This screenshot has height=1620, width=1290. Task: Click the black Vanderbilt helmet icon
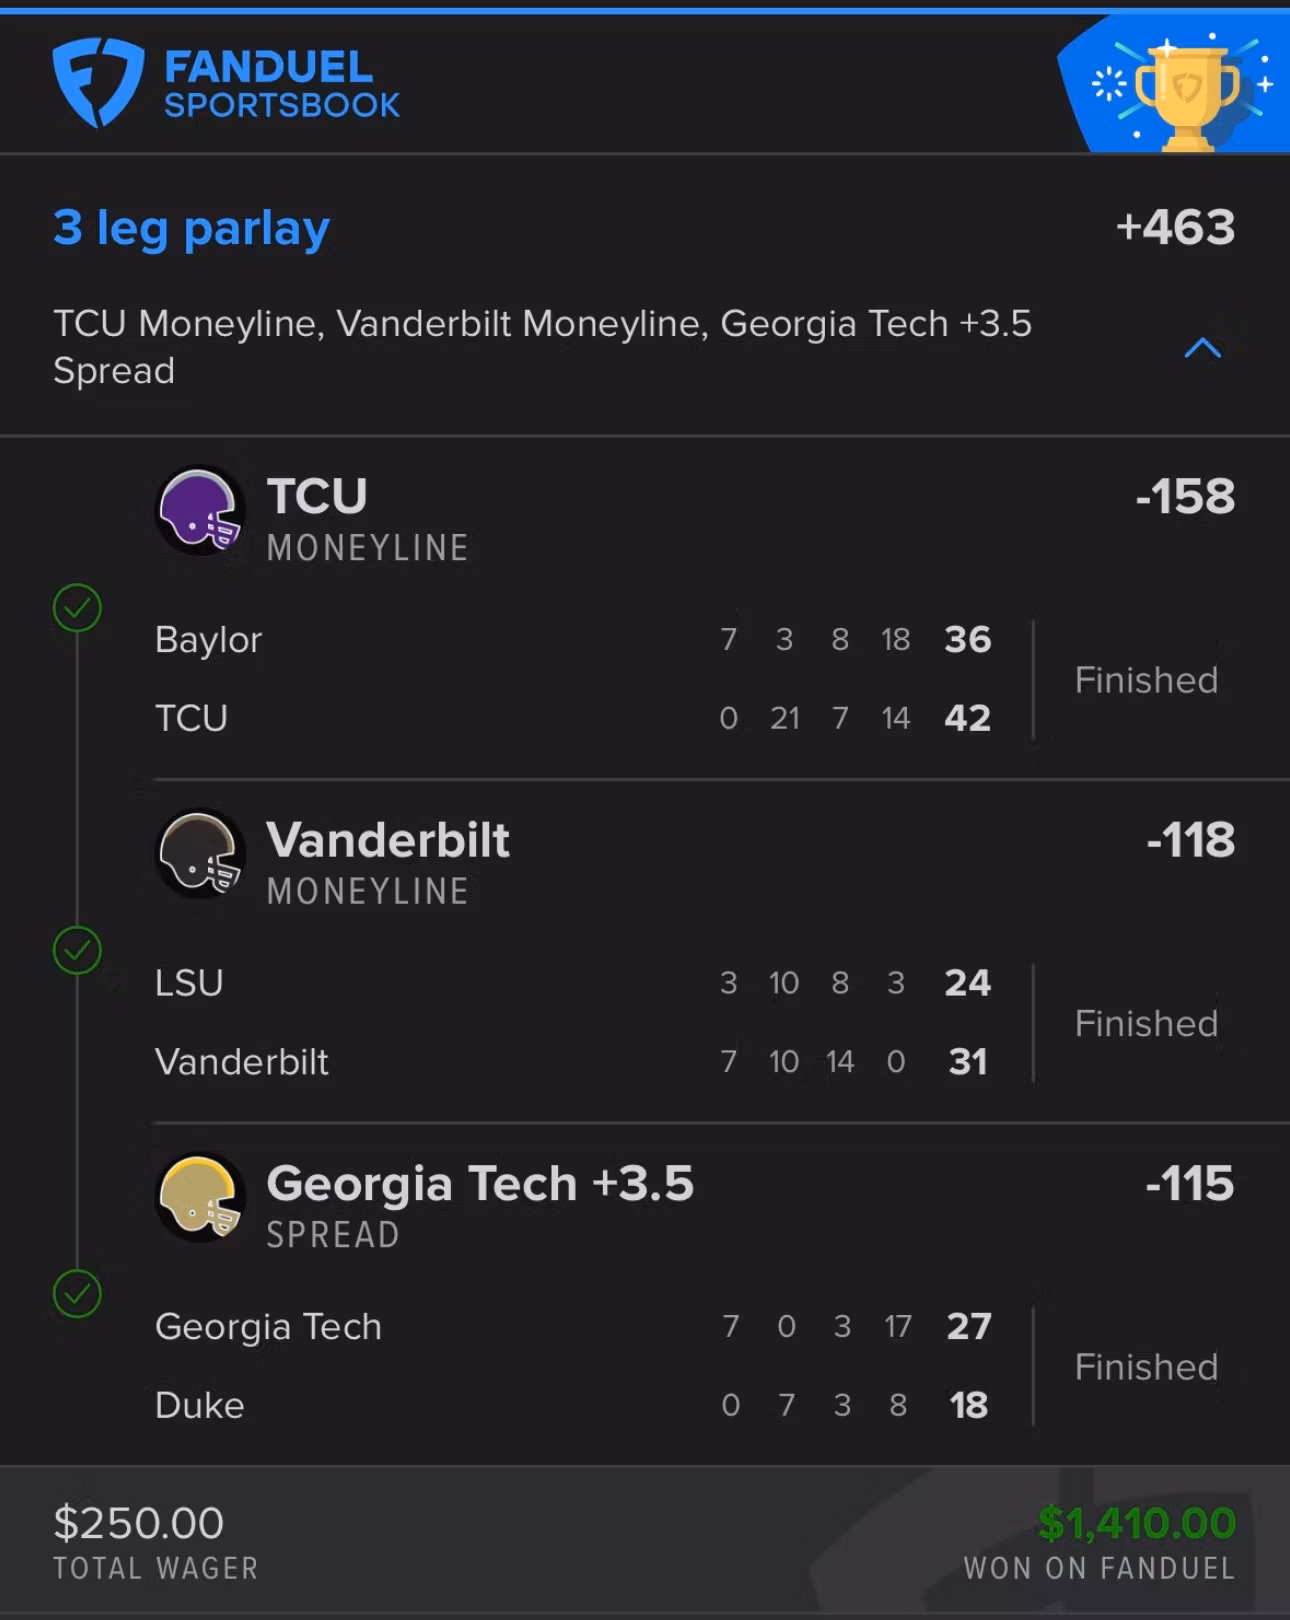[200, 854]
